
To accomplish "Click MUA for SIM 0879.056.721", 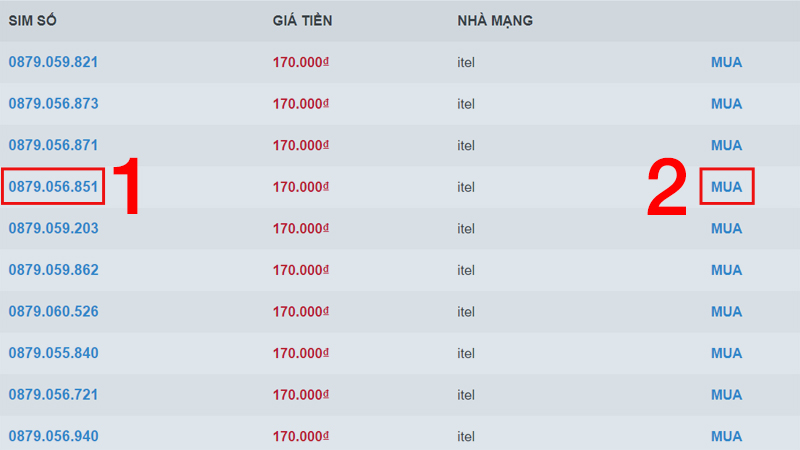I will tap(727, 395).
